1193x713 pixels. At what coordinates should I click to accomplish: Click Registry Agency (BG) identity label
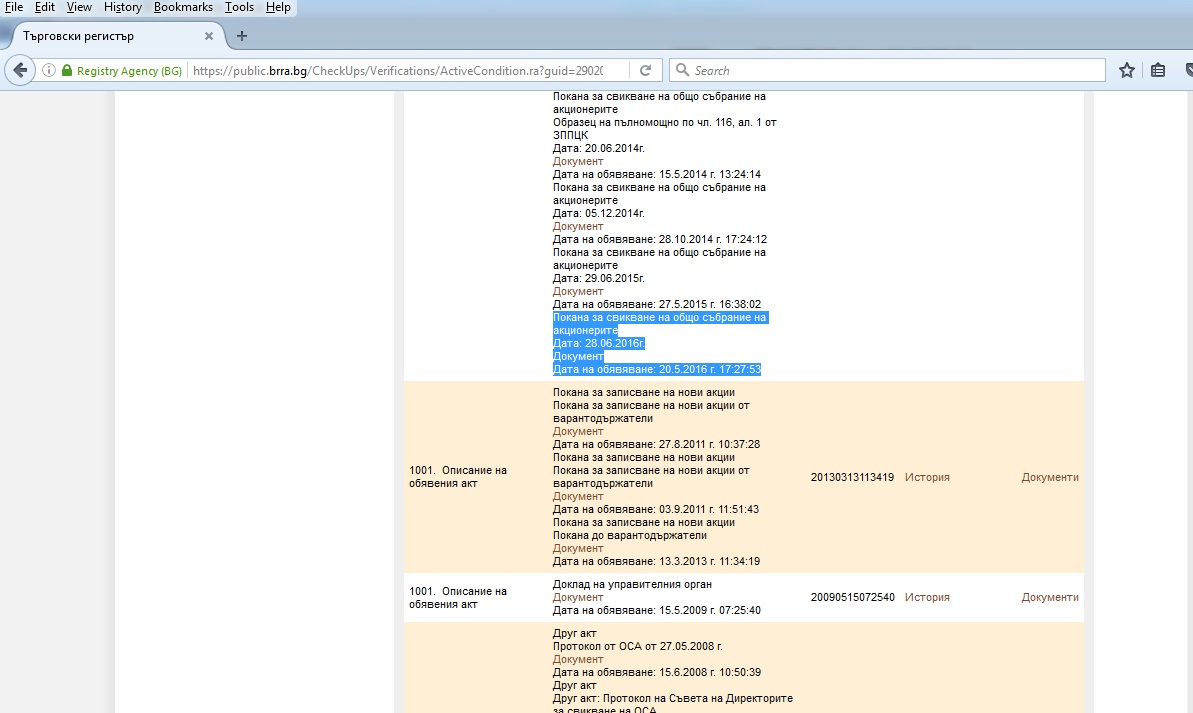[x=129, y=71]
